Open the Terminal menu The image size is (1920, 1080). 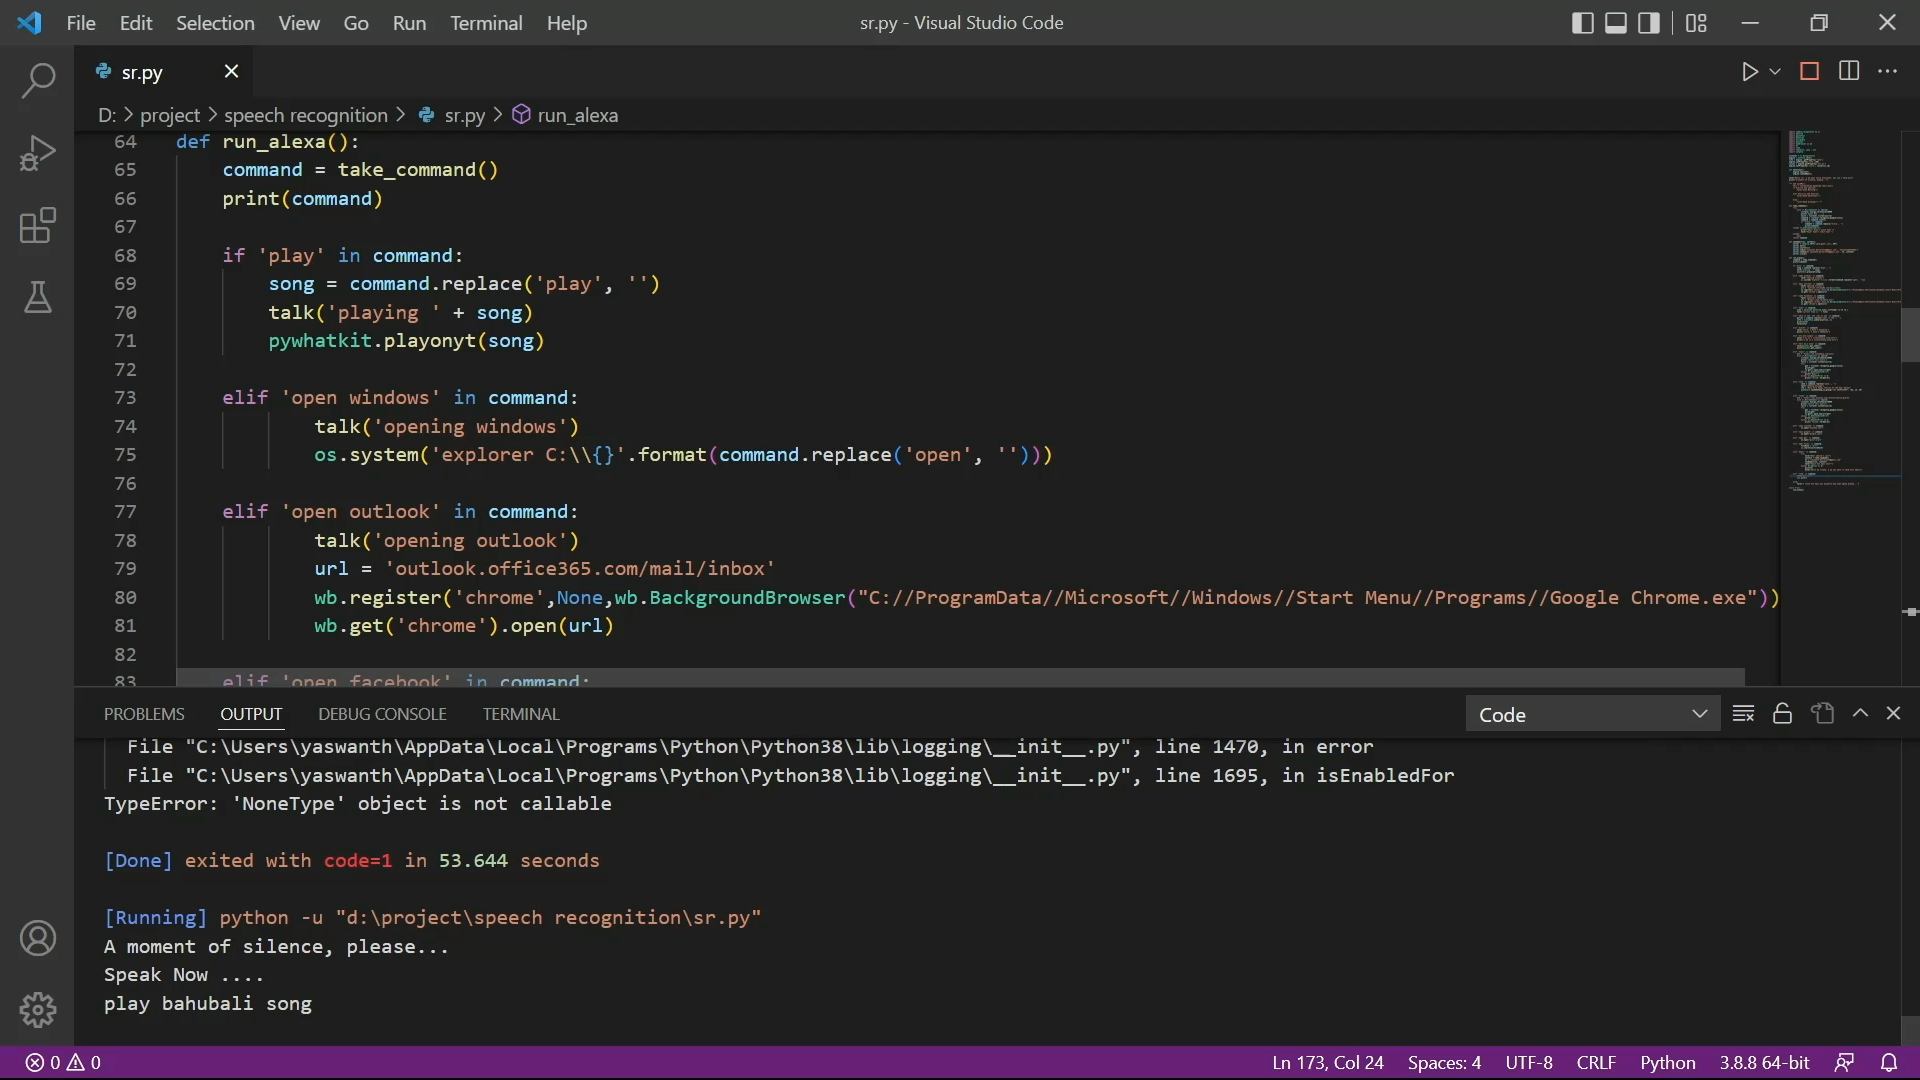pyautogui.click(x=486, y=23)
